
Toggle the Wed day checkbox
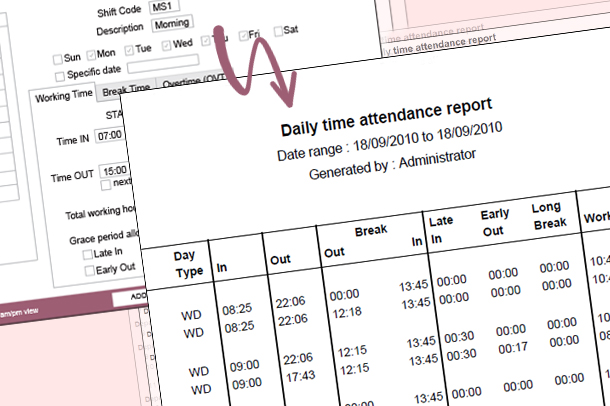166,45
